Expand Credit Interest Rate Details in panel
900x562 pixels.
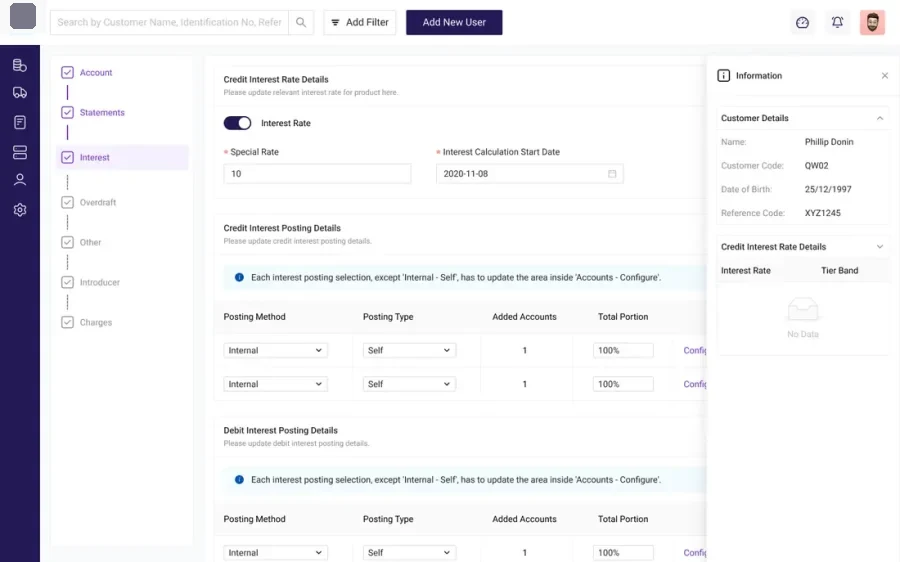879,247
